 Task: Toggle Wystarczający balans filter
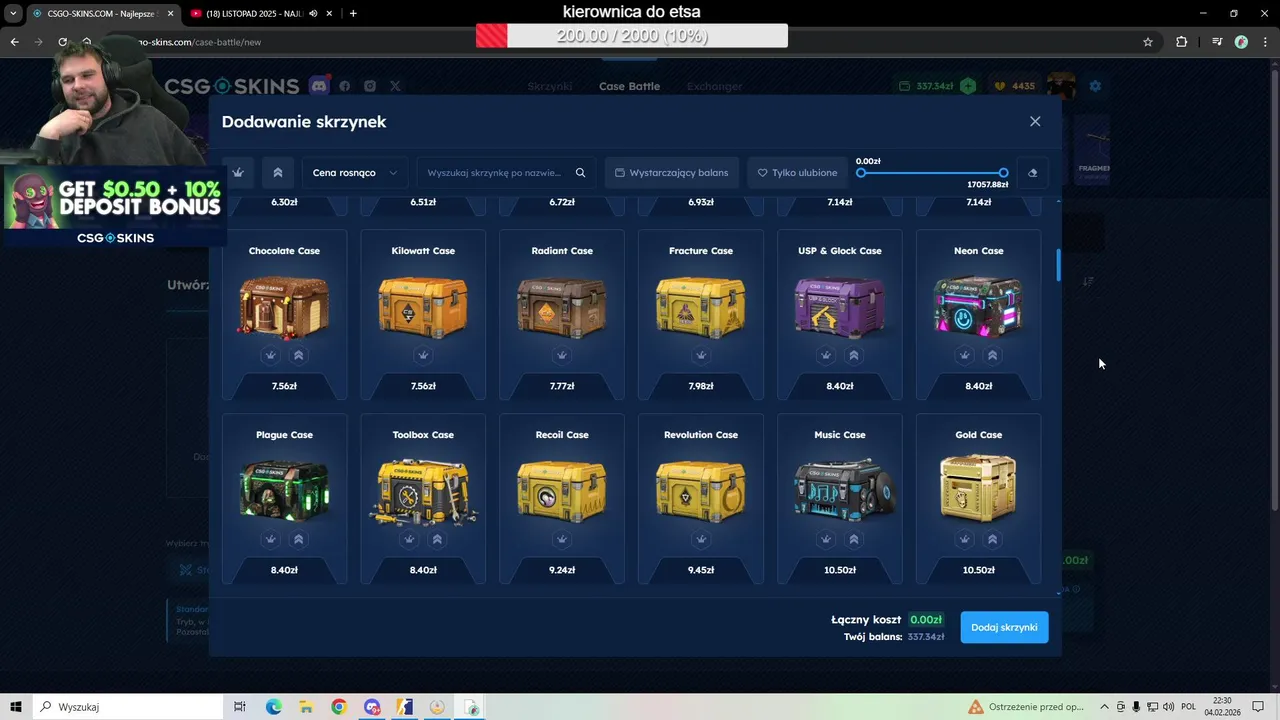(671, 172)
